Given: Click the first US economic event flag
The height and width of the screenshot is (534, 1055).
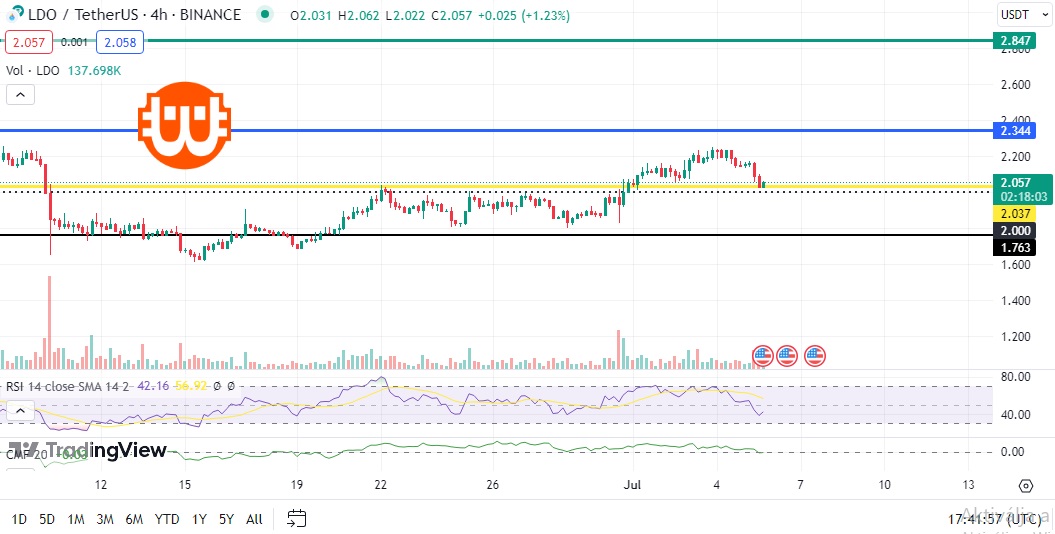Looking at the screenshot, I should coord(762,355).
